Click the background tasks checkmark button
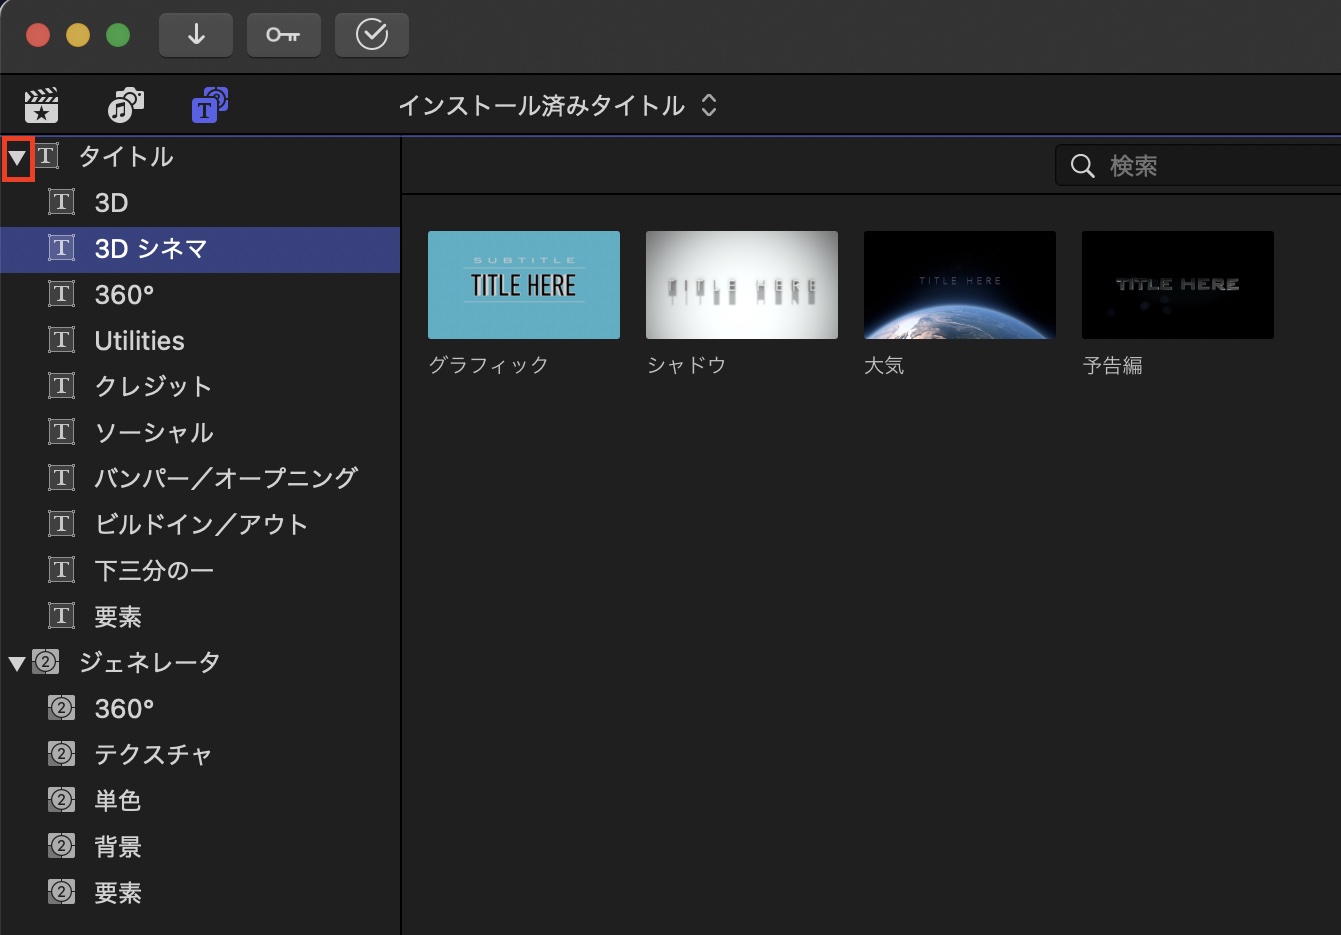 click(x=371, y=35)
